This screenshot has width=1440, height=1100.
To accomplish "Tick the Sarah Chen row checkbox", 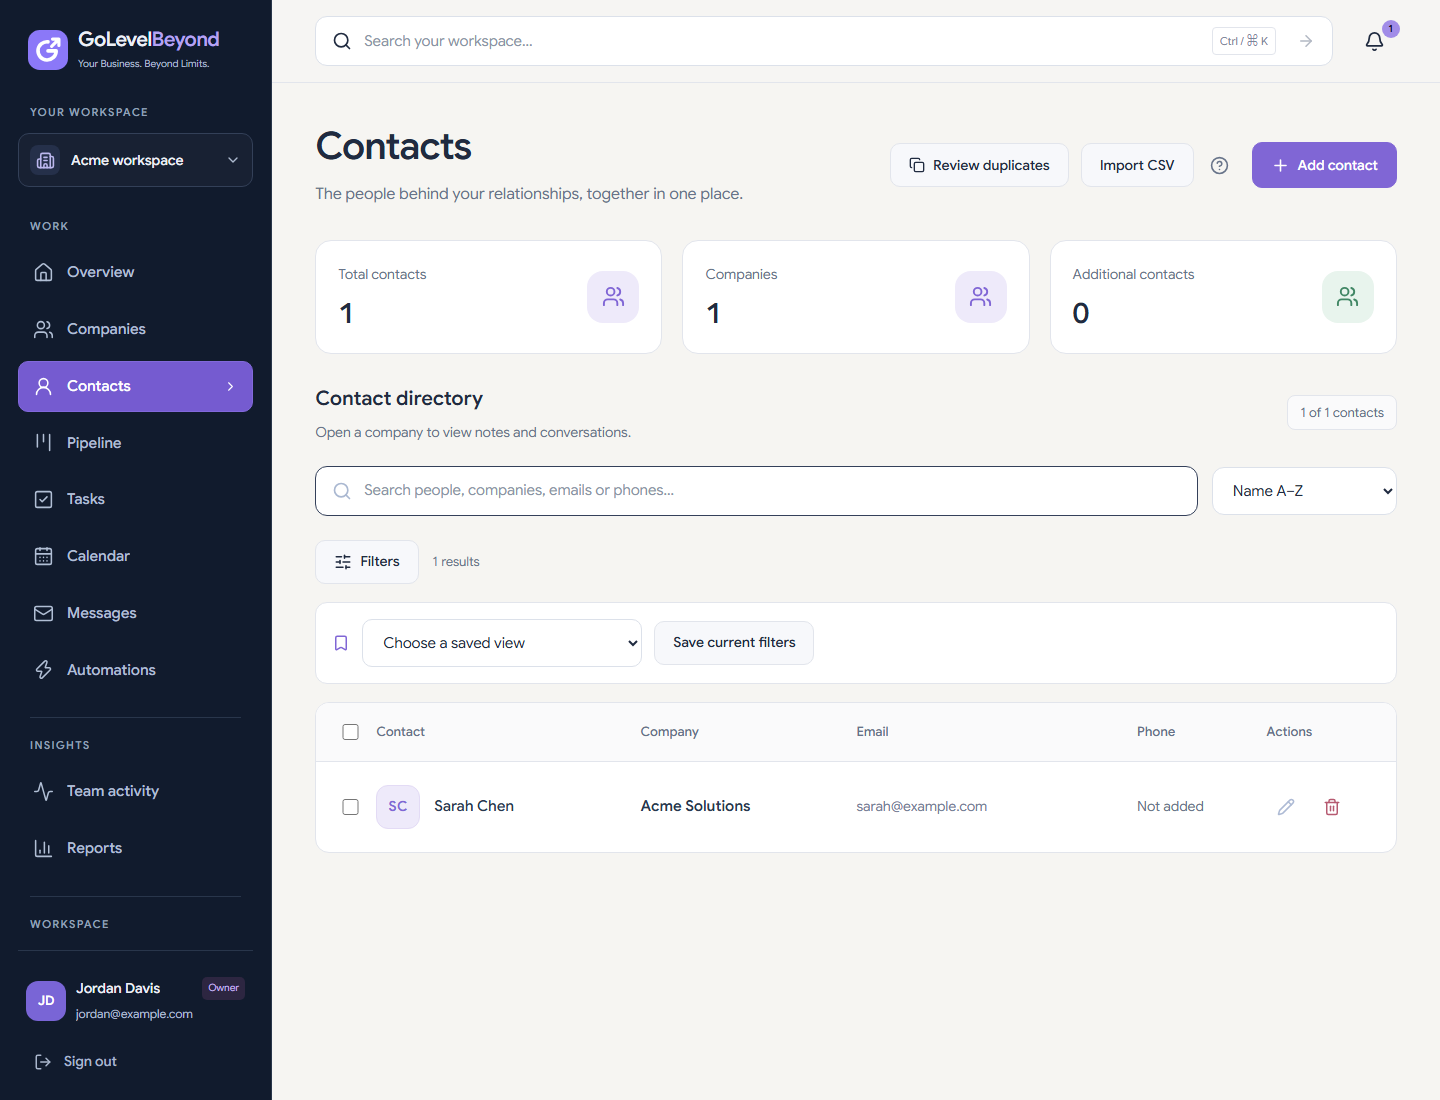I will tap(350, 807).
